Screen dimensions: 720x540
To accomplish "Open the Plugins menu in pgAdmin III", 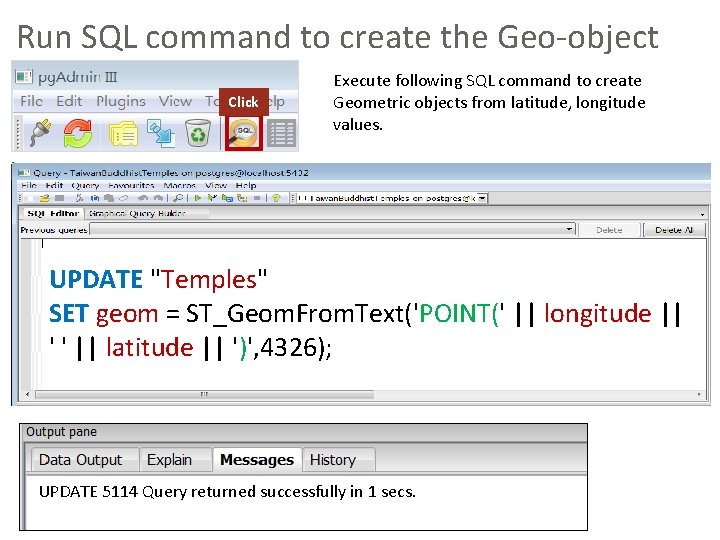I will click(121, 101).
